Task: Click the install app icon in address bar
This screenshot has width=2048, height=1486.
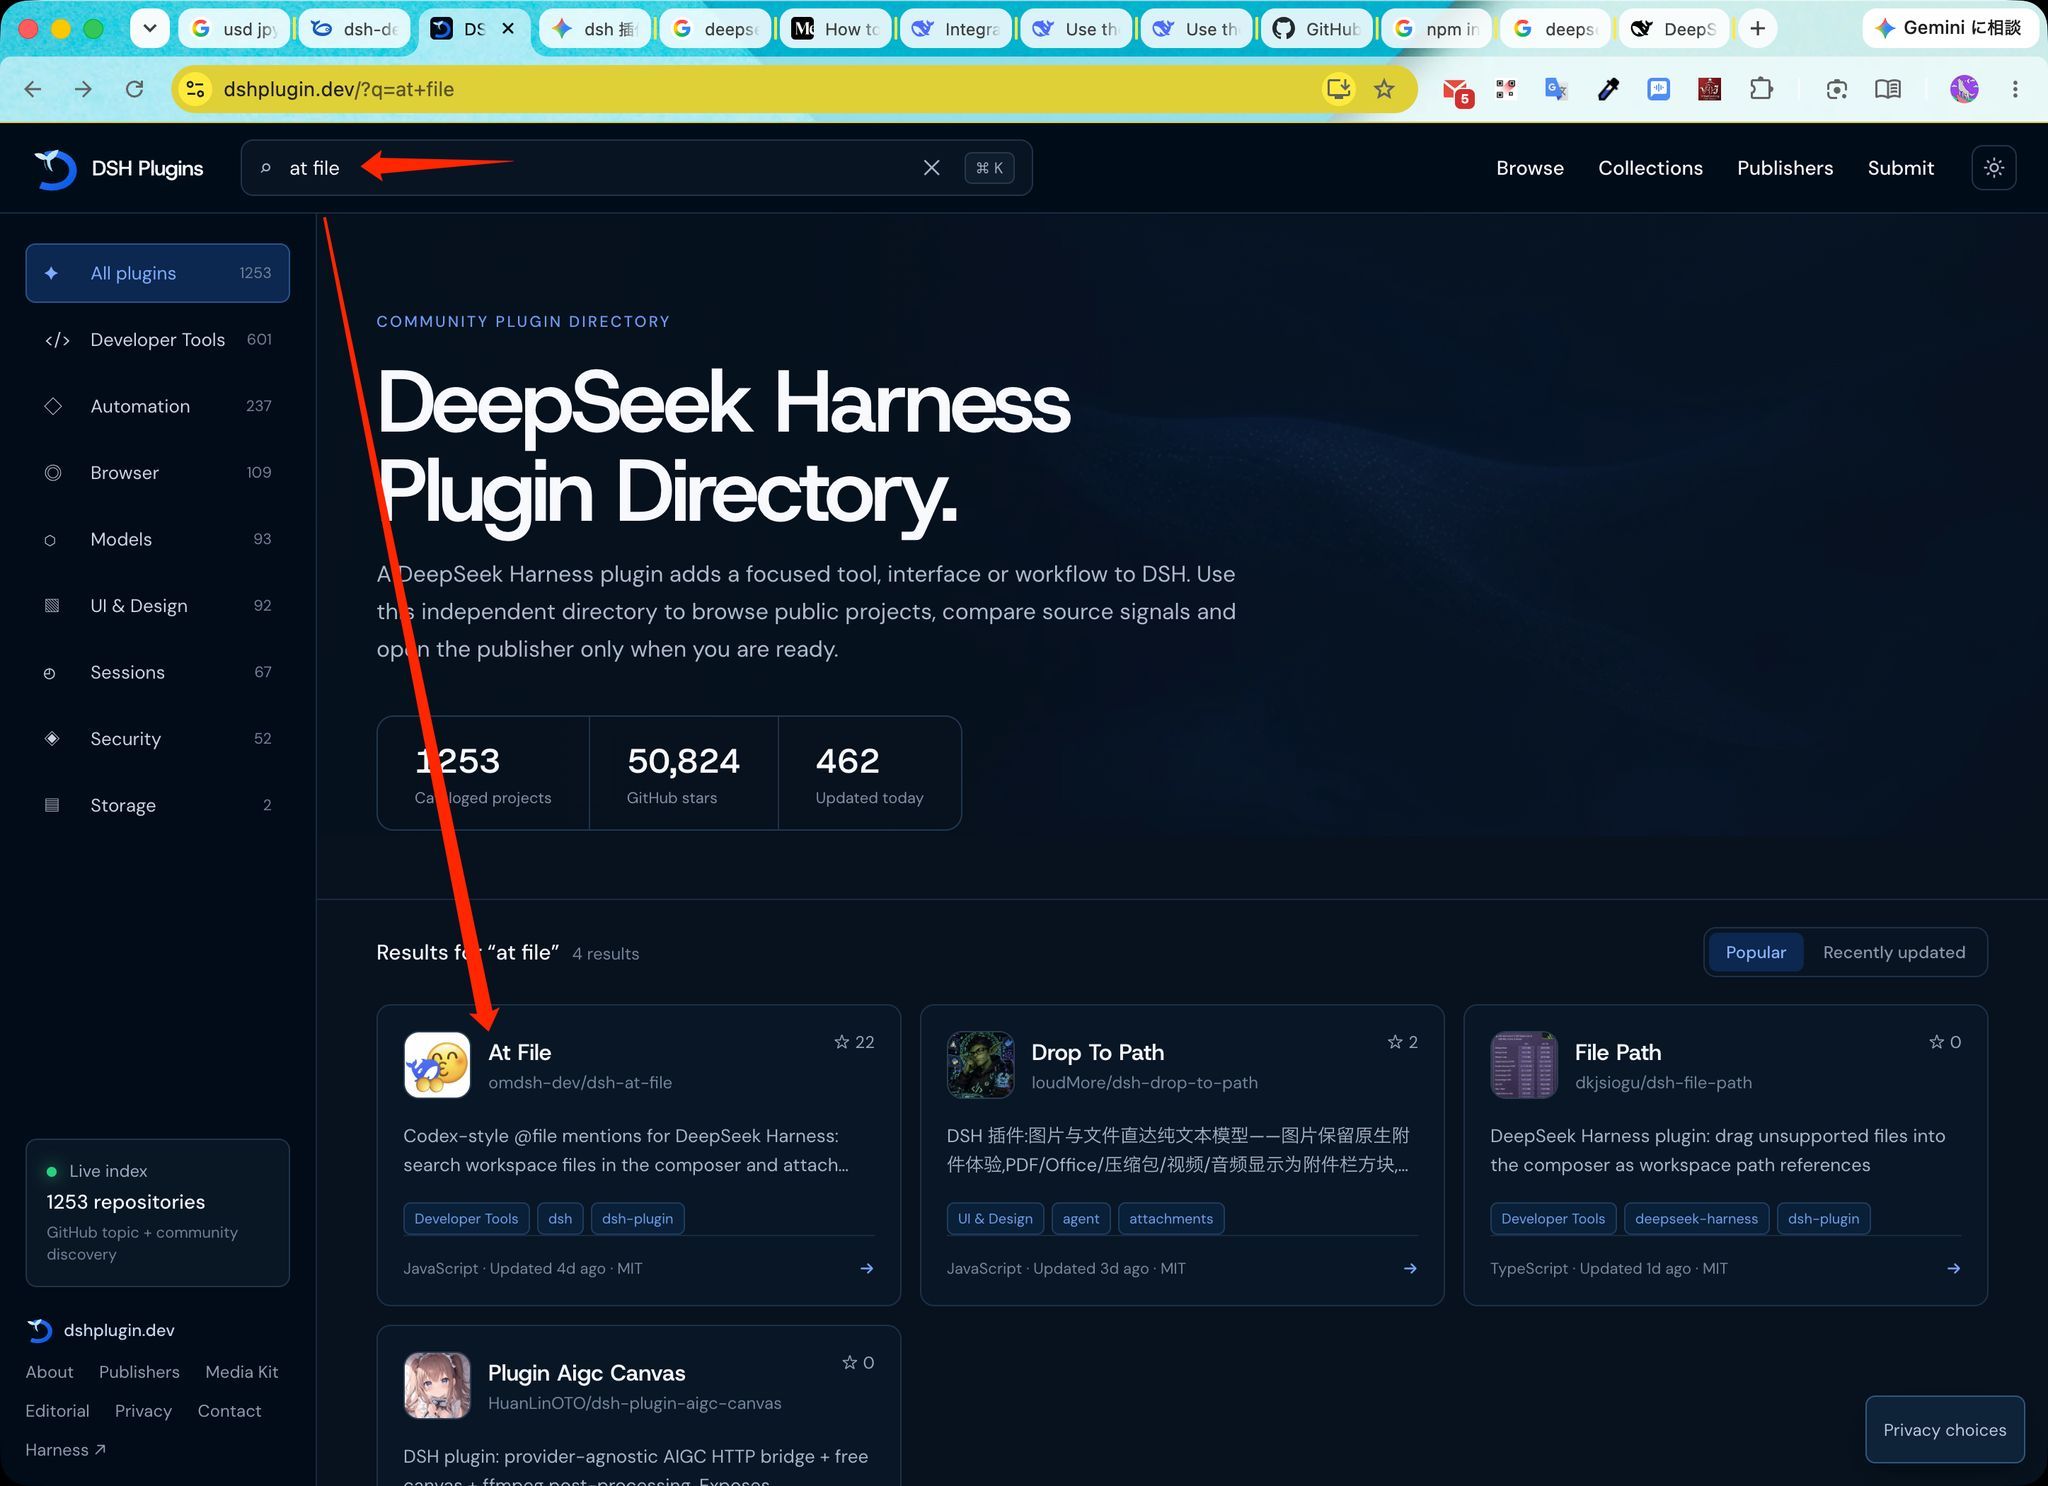Action: pyautogui.click(x=1338, y=89)
